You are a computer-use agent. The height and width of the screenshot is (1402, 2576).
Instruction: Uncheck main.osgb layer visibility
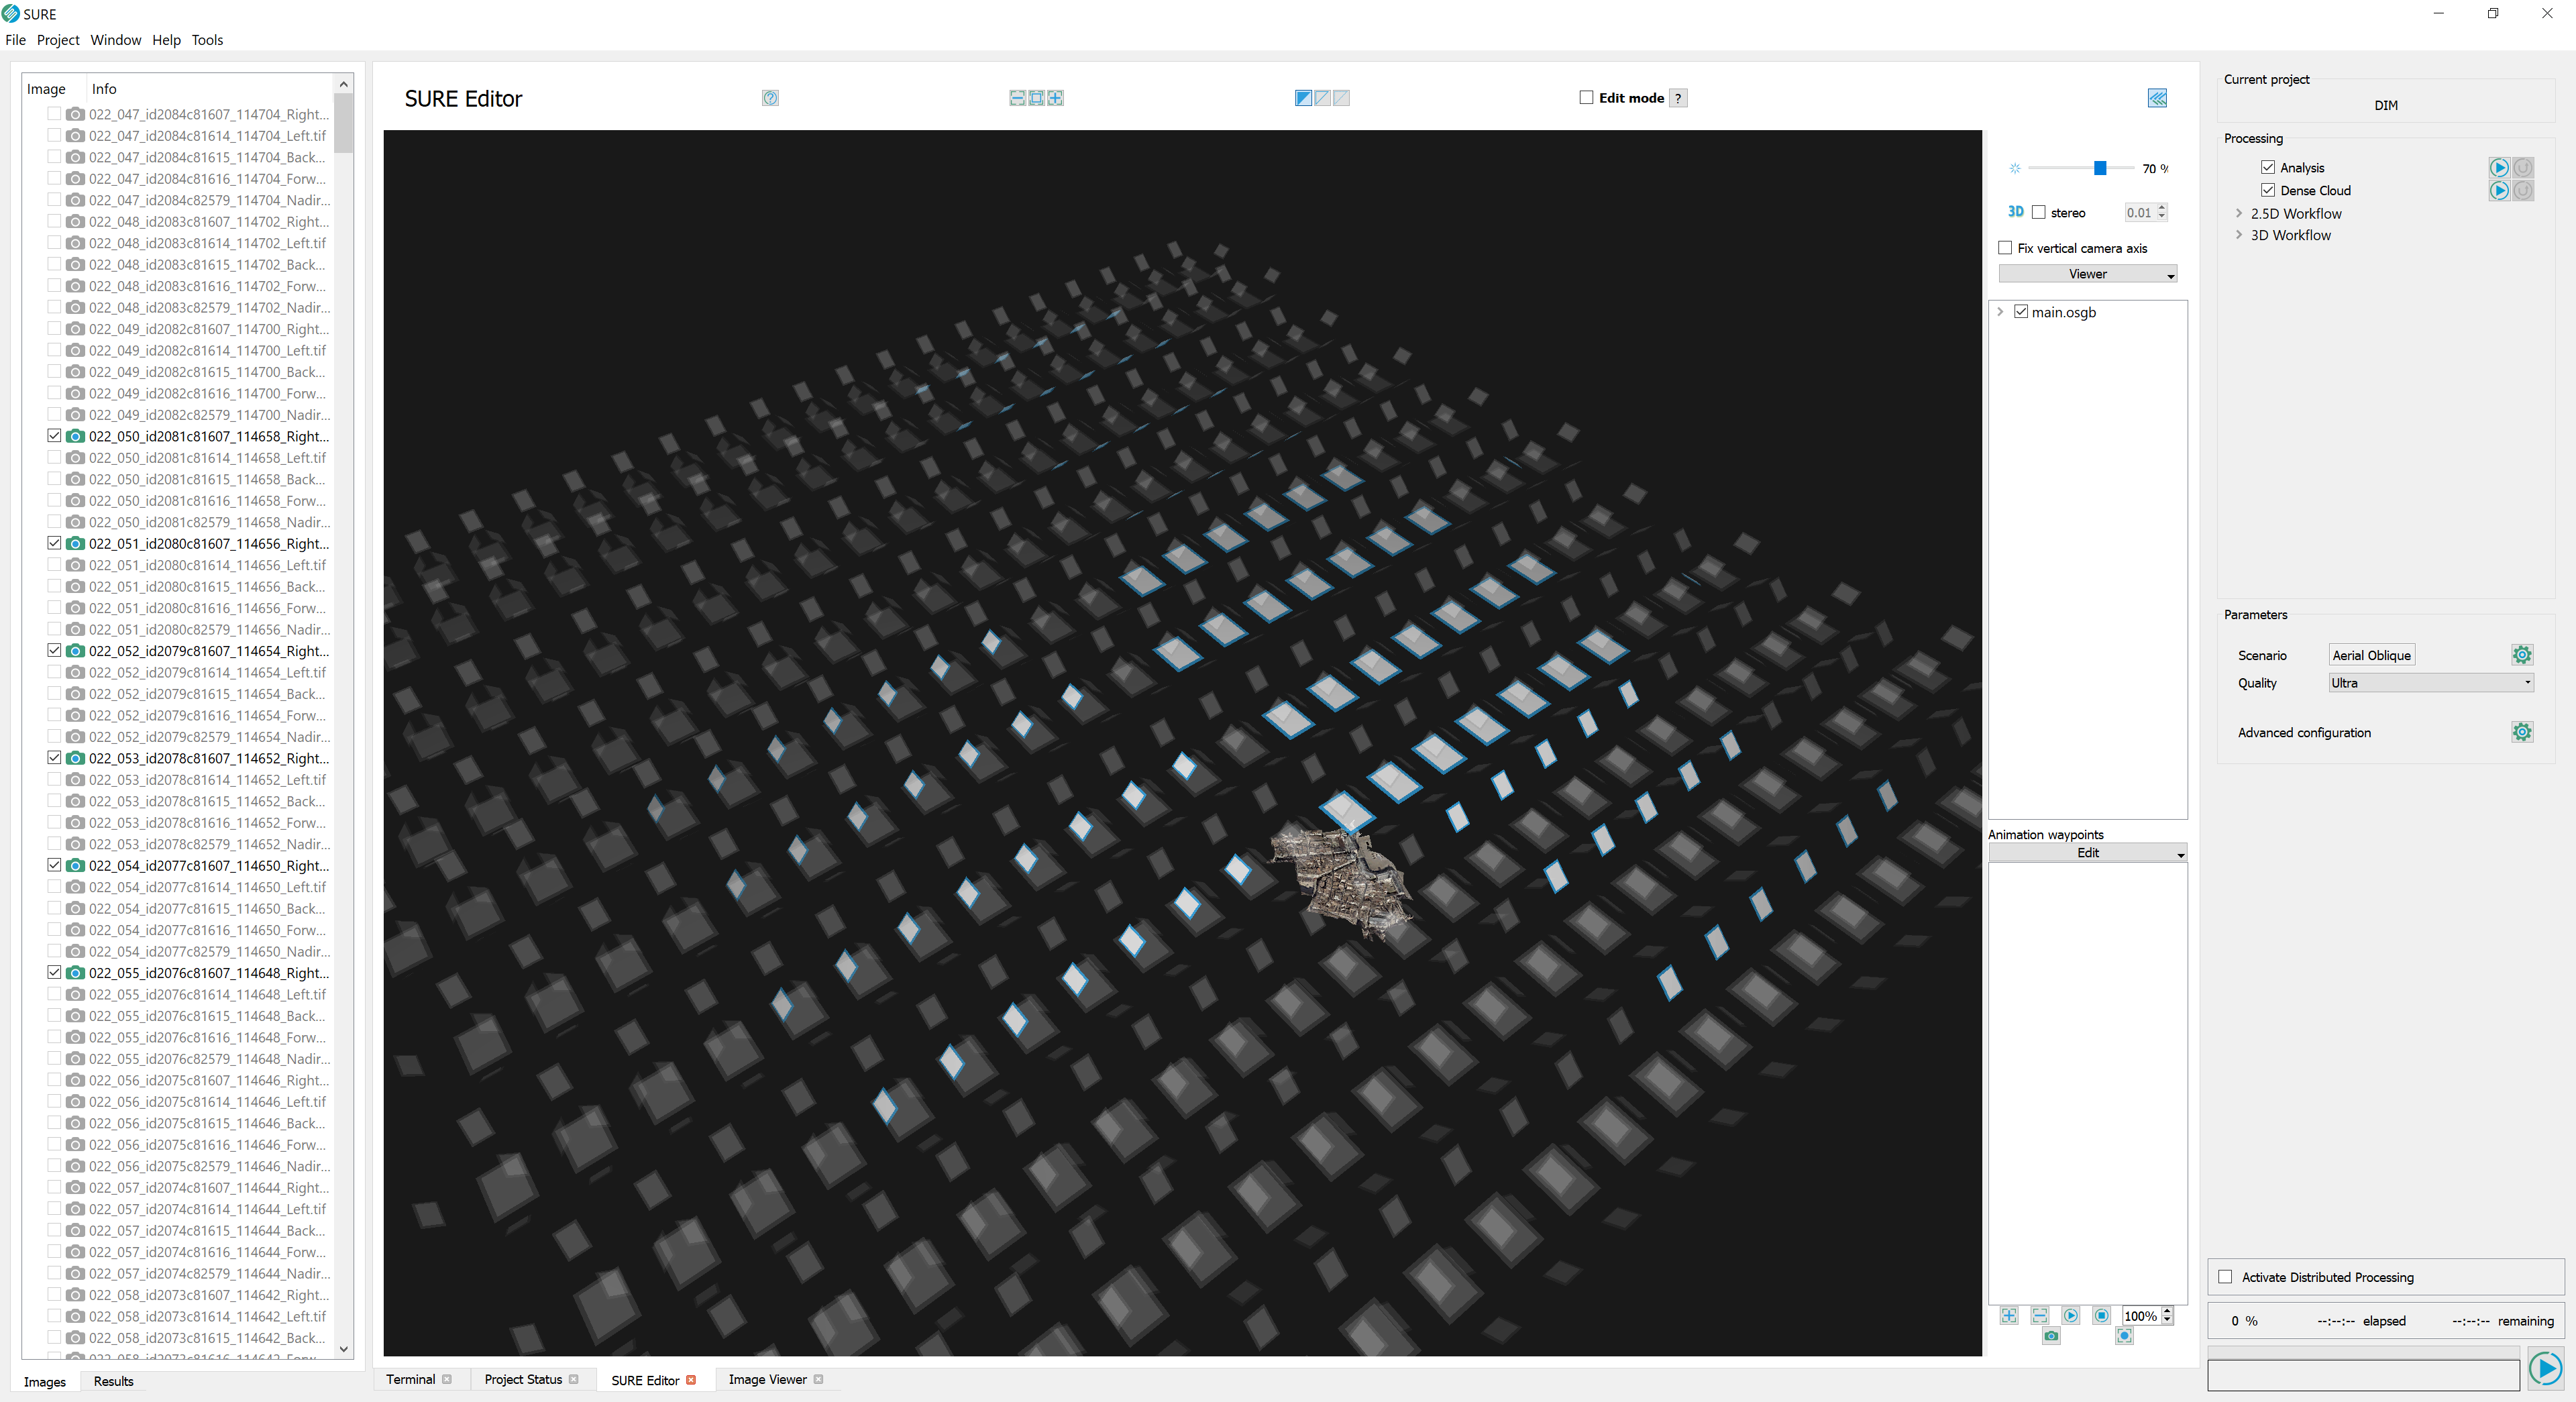pos(2021,312)
